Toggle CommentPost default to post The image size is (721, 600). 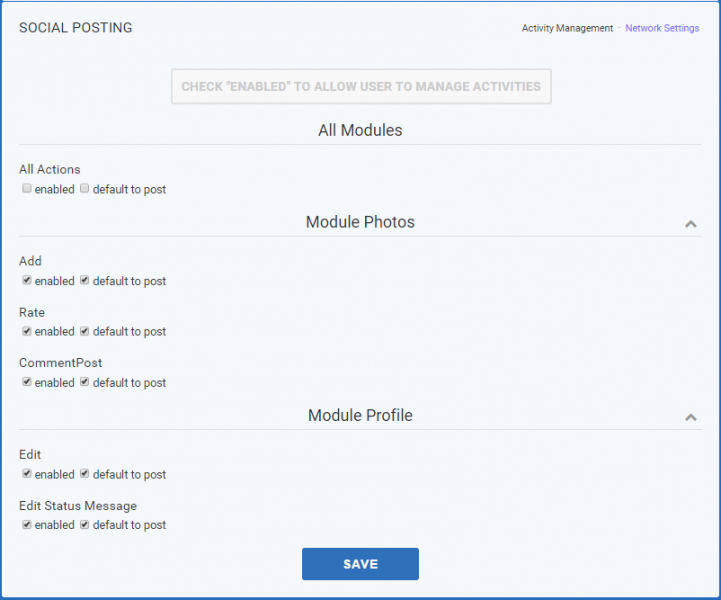tap(84, 382)
